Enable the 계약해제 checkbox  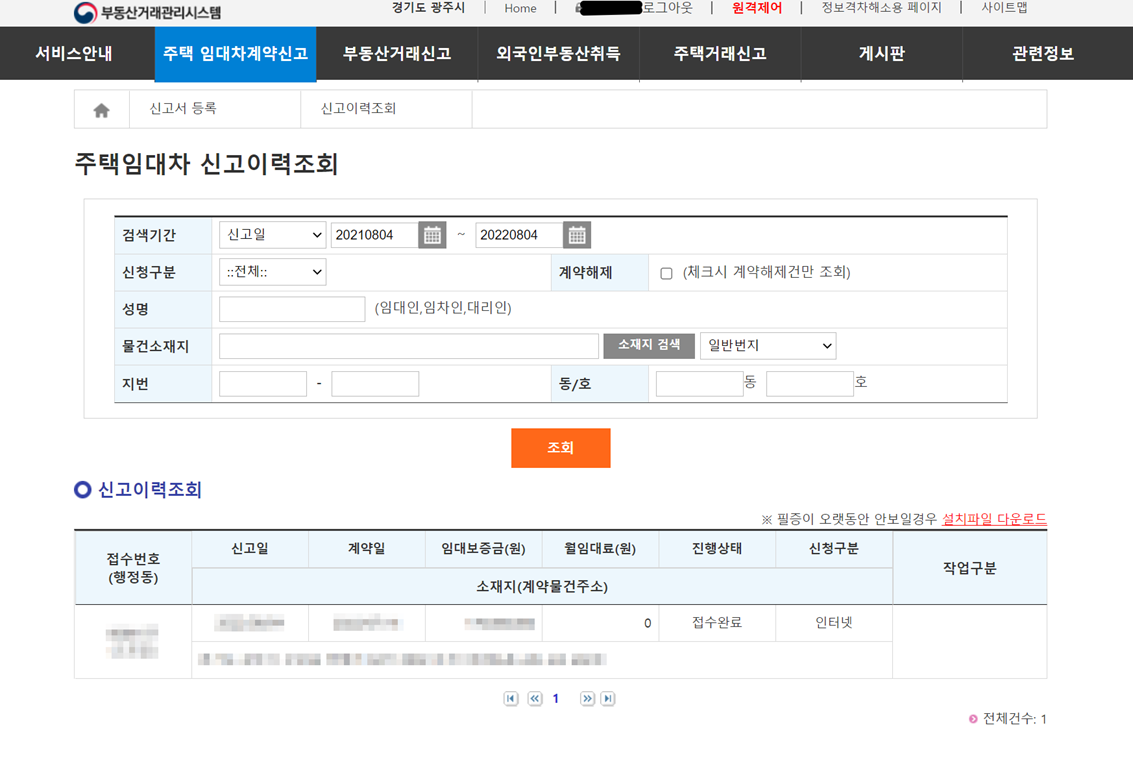[x=665, y=272]
